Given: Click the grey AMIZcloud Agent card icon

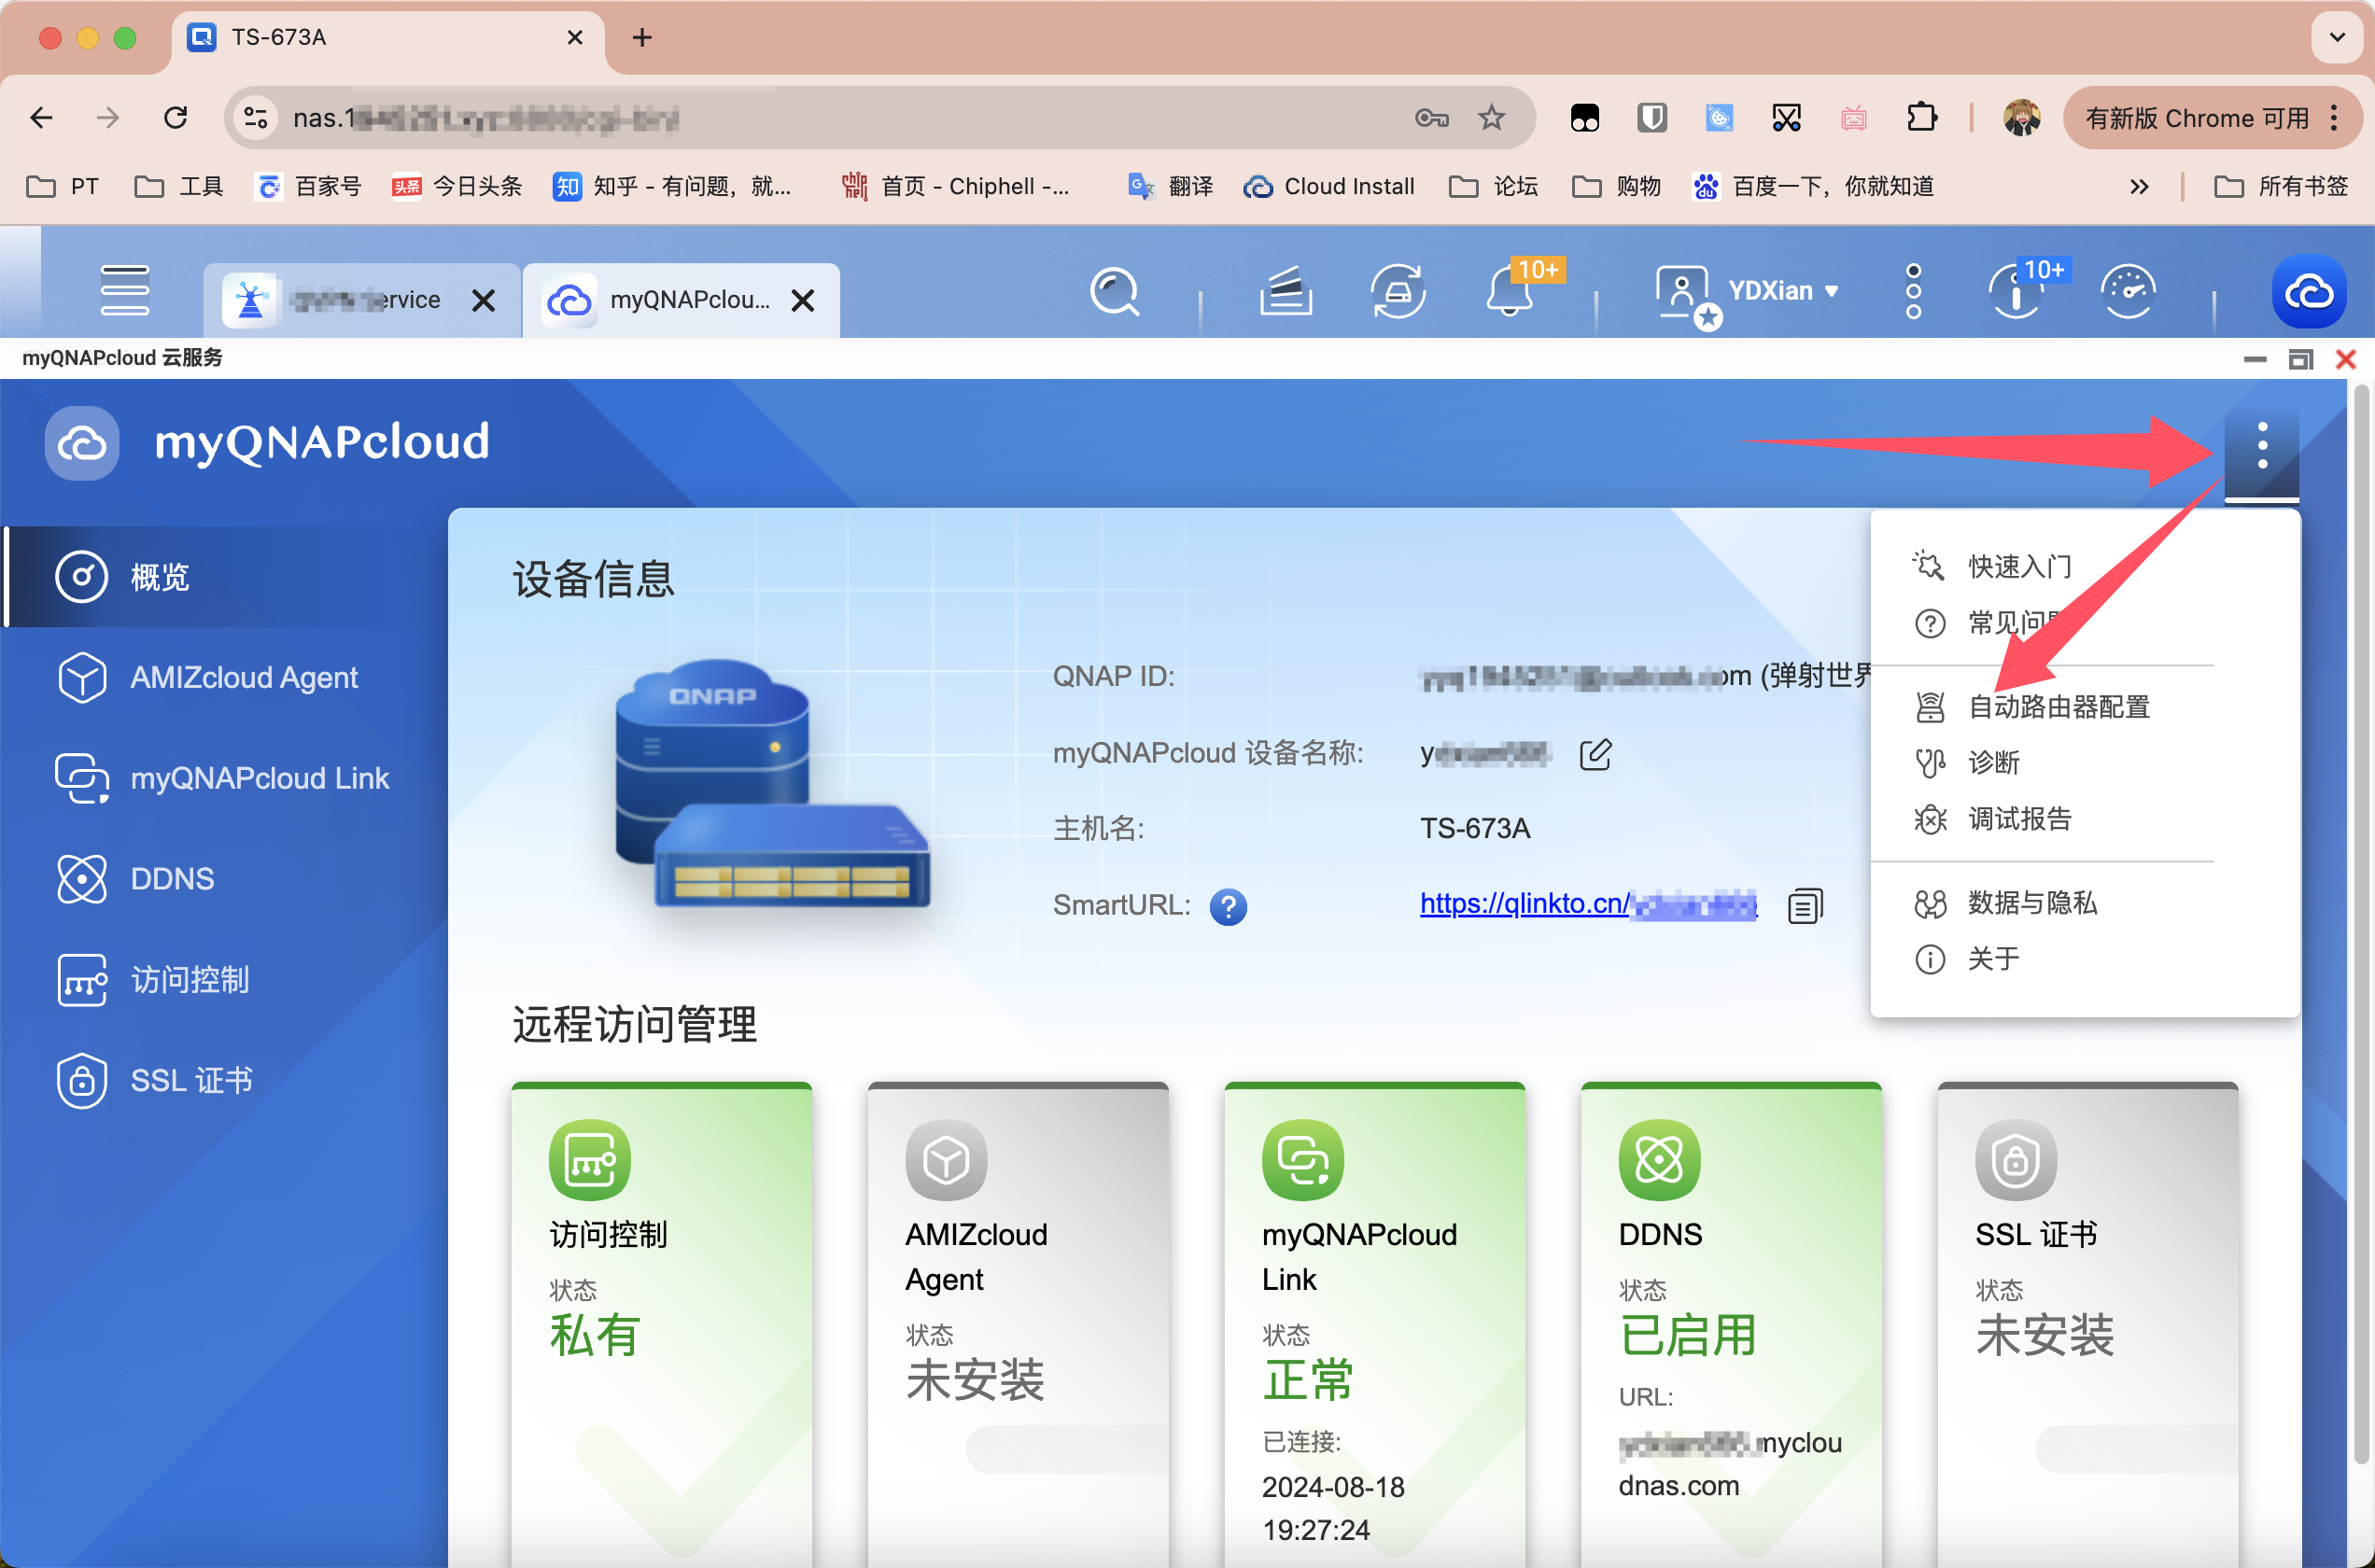Looking at the screenshot, I should coord(946,1159).
